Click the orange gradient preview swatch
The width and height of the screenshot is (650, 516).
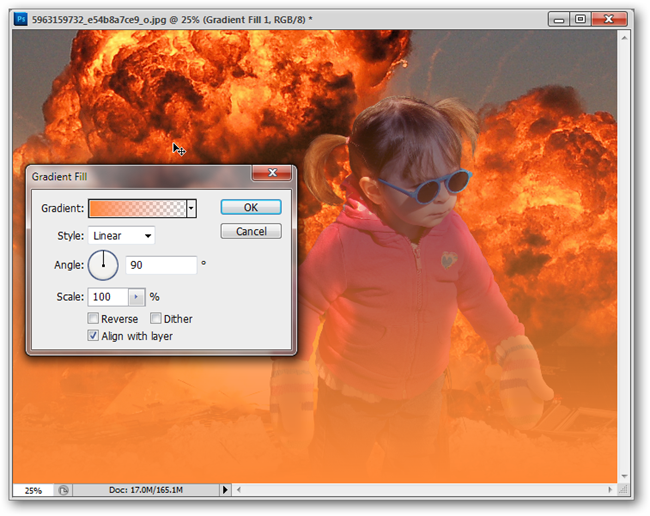point(138,208)
